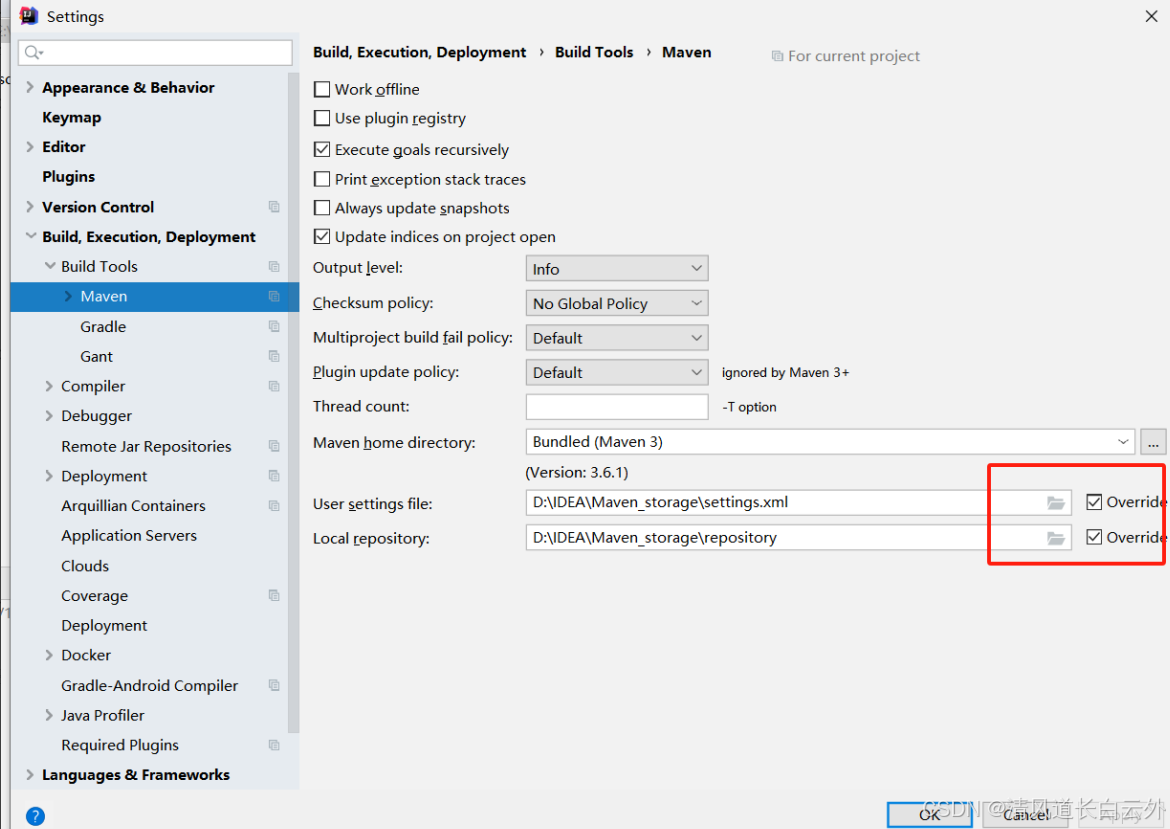
Task: Open Keymap settings page
Action: [x=72, y=117]
